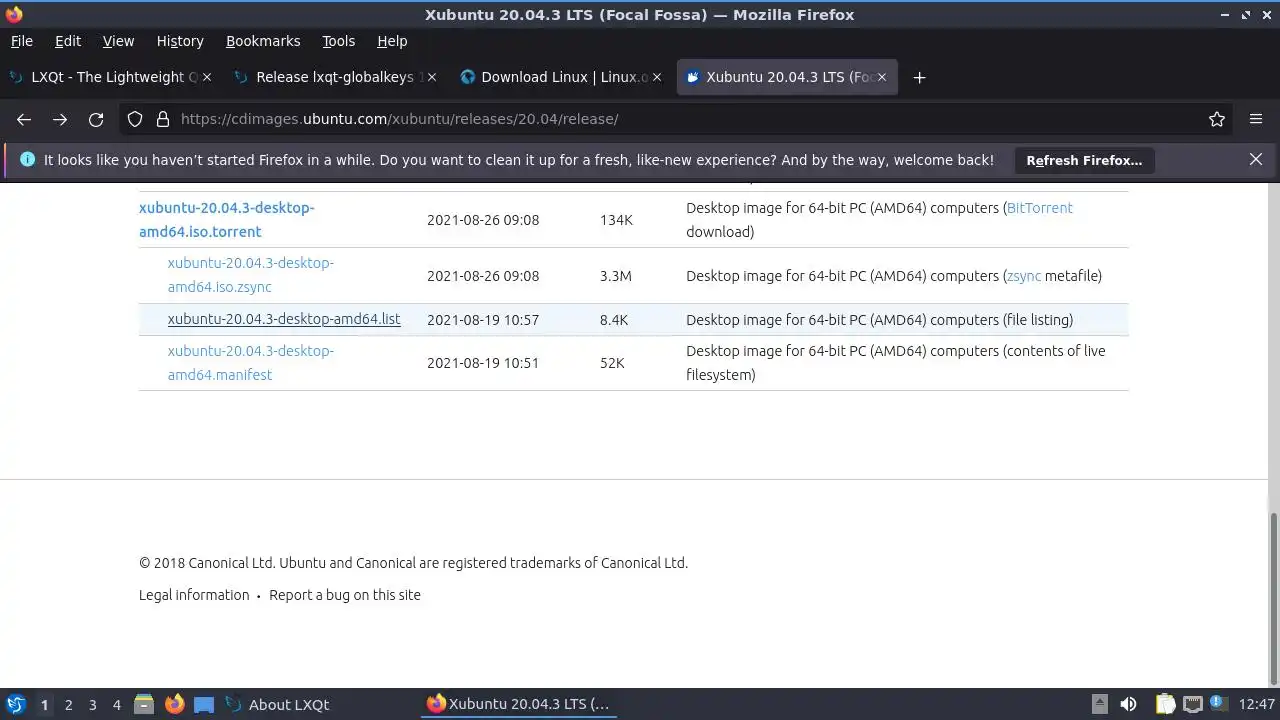
Task: Launch the file manager from panel
Action: (144, 704)
